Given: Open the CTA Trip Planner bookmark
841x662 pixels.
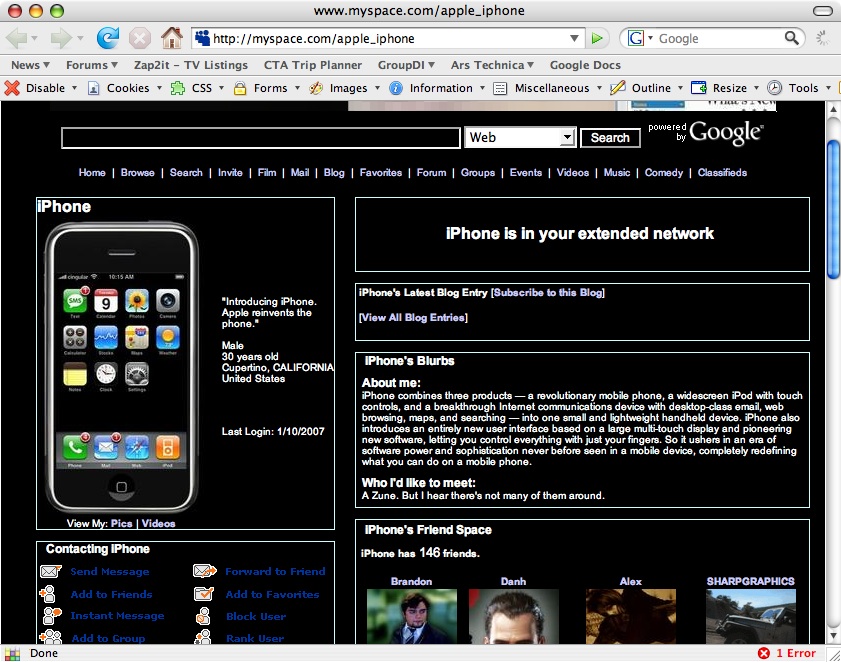Looking at the screenshot, I should point(313,65).
